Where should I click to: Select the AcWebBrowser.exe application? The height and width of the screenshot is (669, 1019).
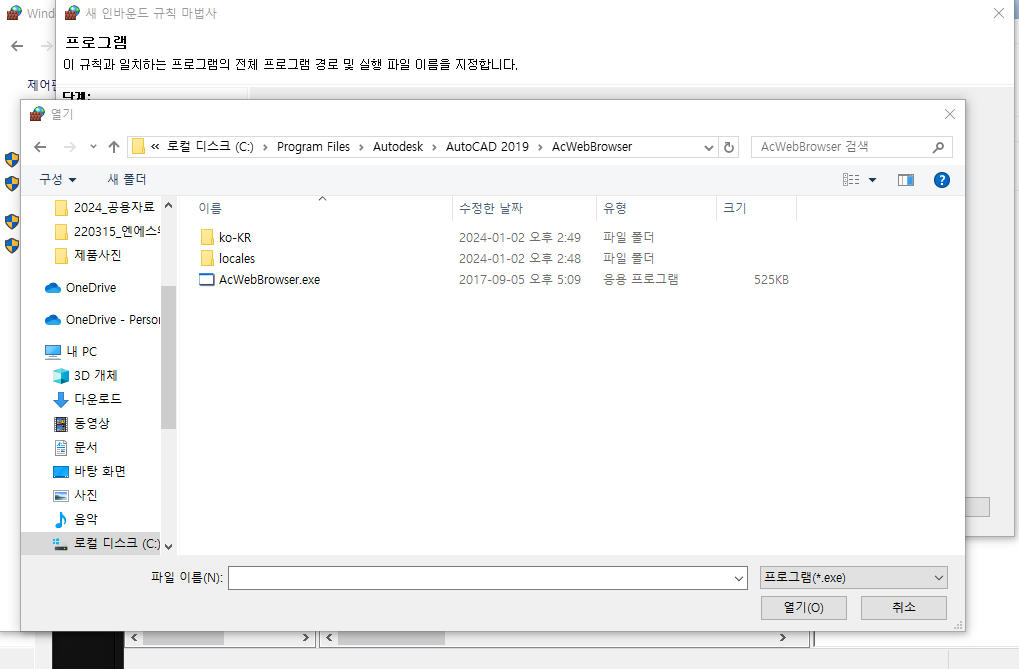coord(266,279)
